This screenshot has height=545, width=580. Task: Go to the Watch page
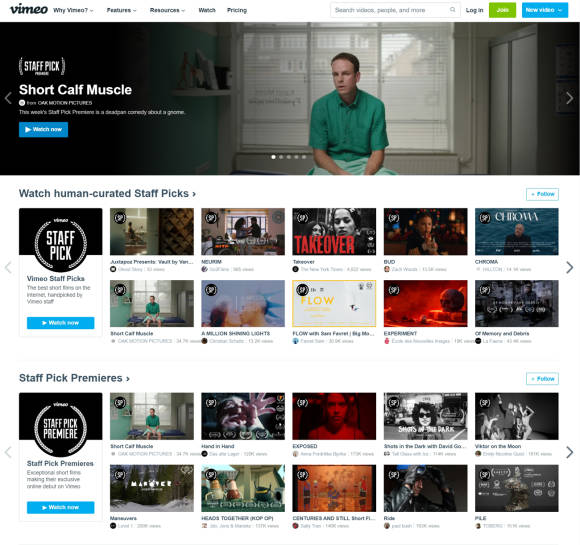coord(207,10)
